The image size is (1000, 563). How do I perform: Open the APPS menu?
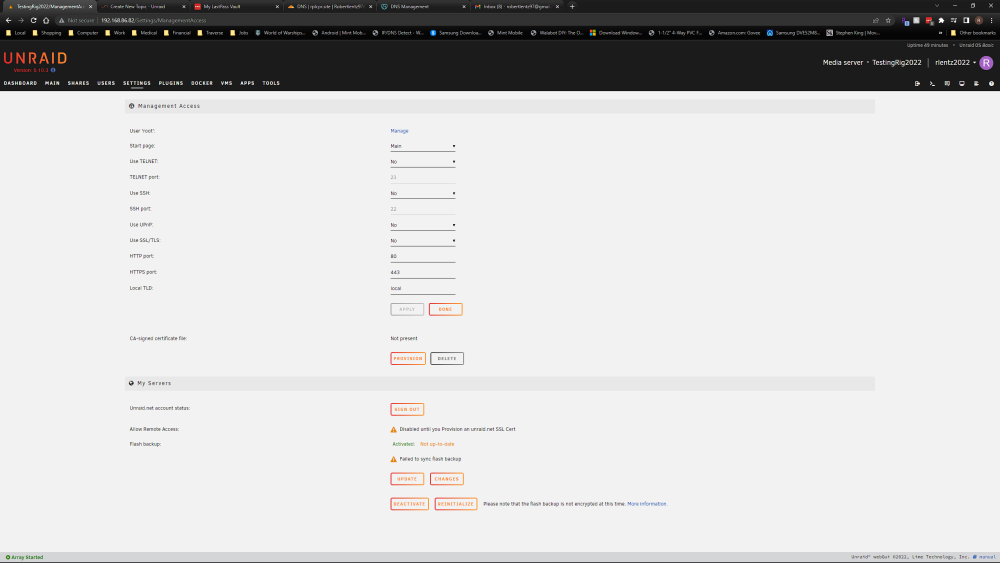pos(247,83)
